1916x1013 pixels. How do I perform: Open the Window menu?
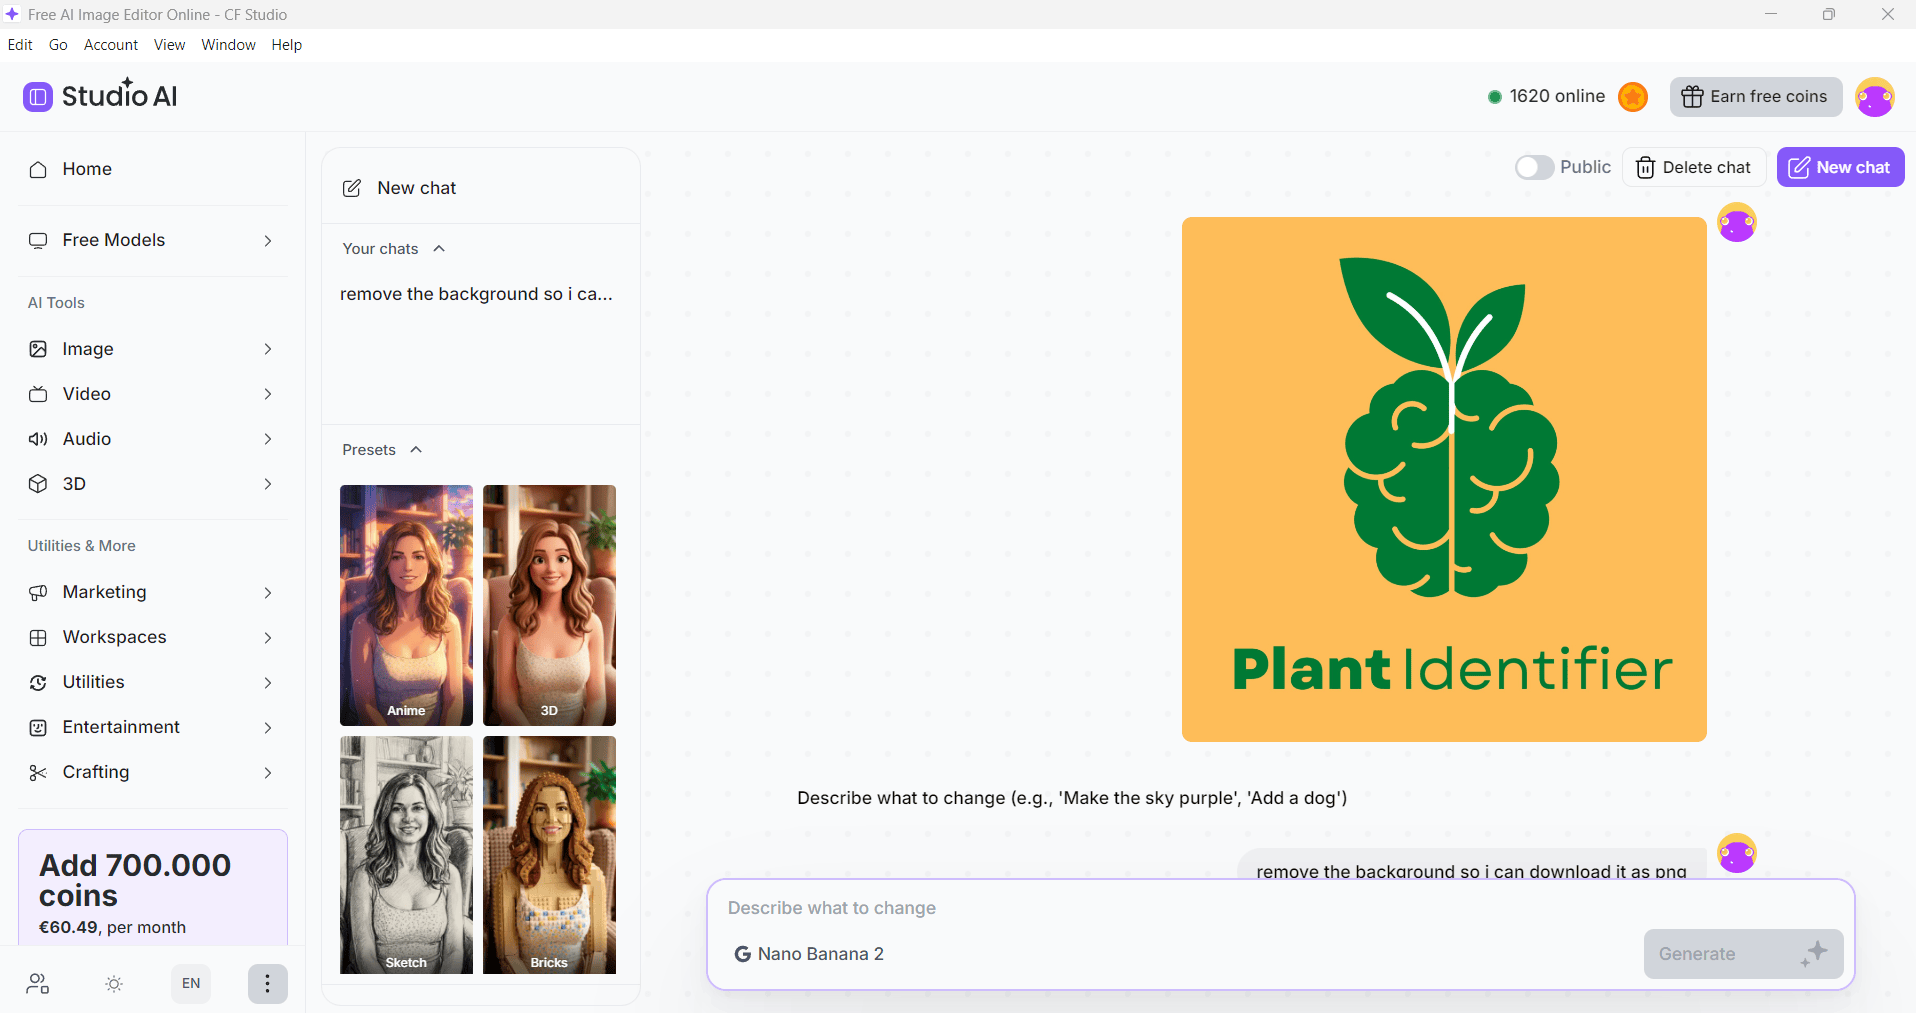[x=228, y=45]
